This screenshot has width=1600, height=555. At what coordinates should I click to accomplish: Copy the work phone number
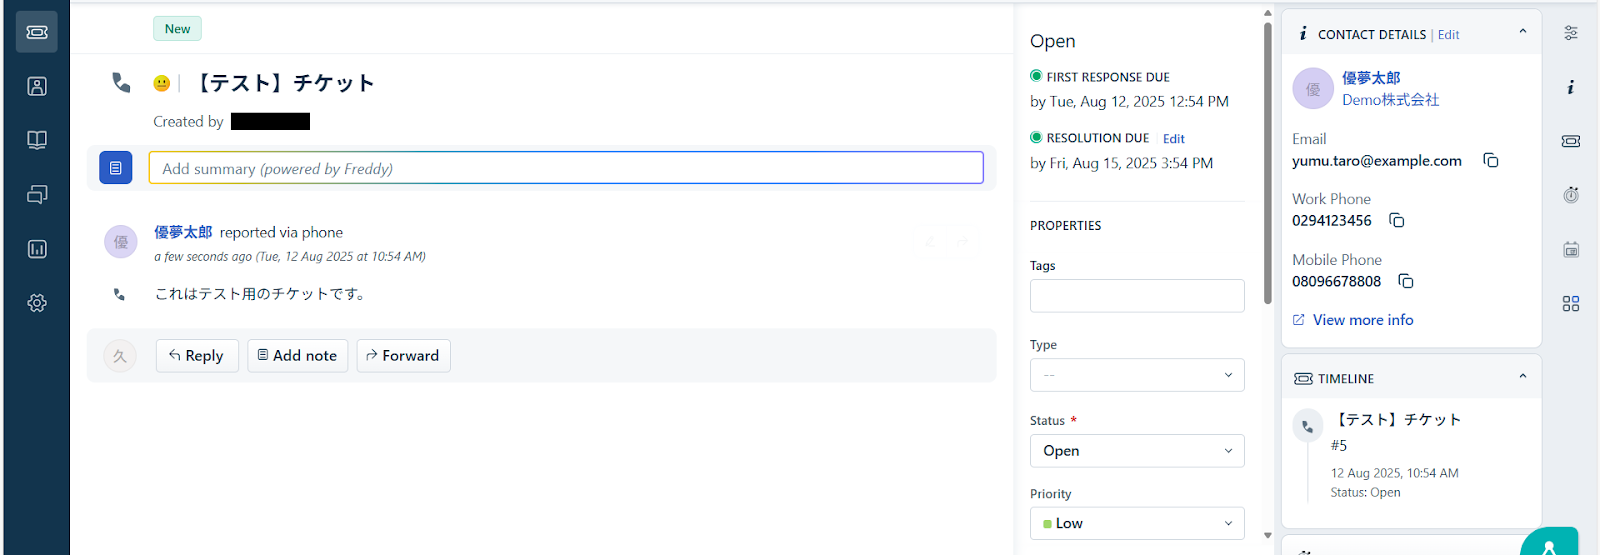[x=1397, y=220]
